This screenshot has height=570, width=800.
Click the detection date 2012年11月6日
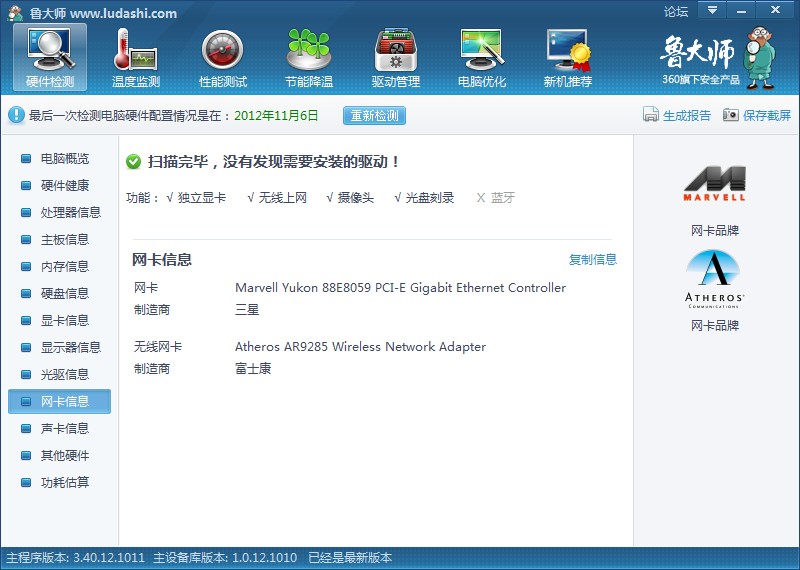(276, 115)
